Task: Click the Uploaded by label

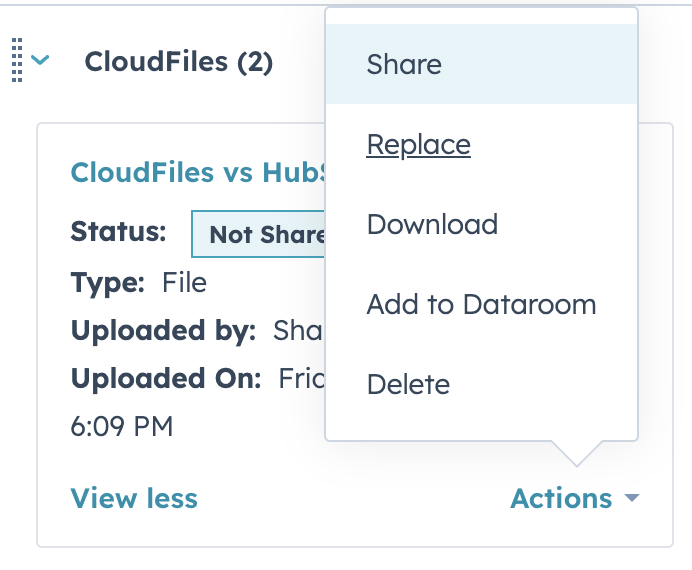Action: pos(163,330)
